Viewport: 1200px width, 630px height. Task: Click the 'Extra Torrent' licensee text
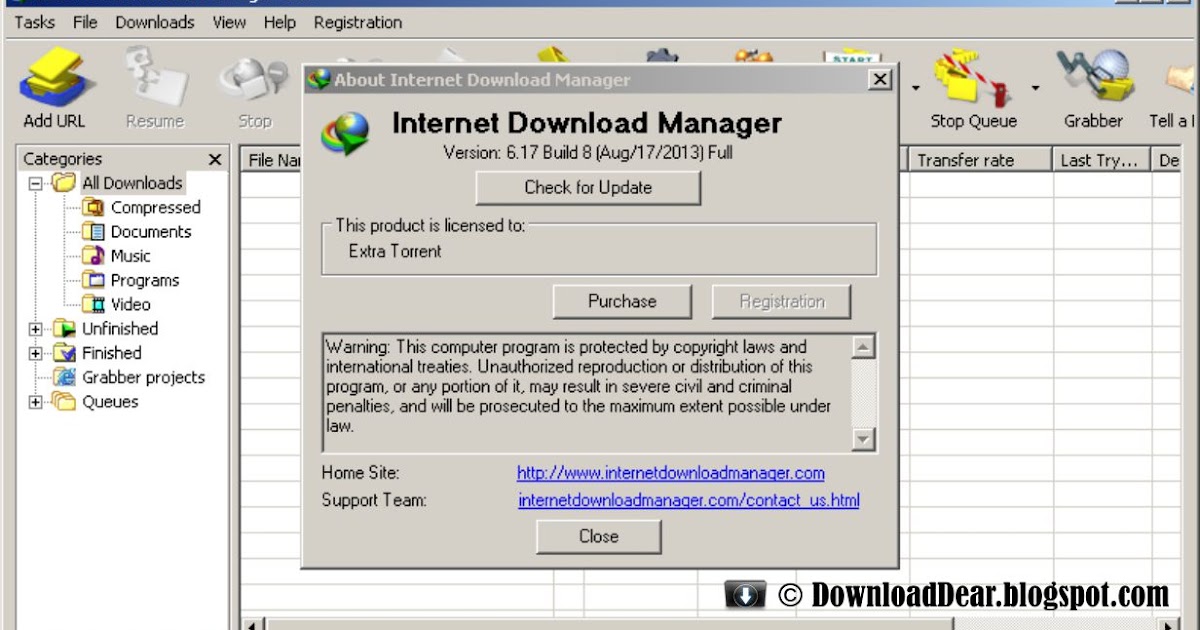click(x=395, y=251)
